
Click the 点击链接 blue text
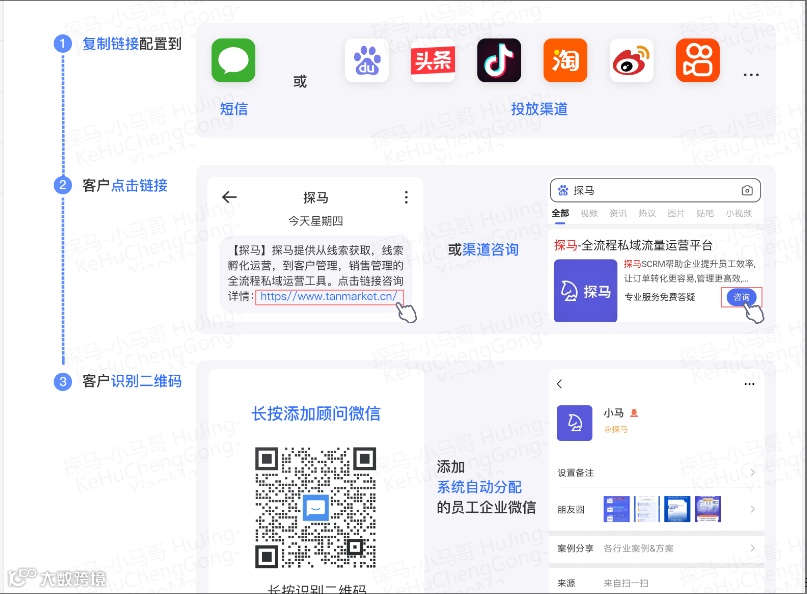pos(139,185)
